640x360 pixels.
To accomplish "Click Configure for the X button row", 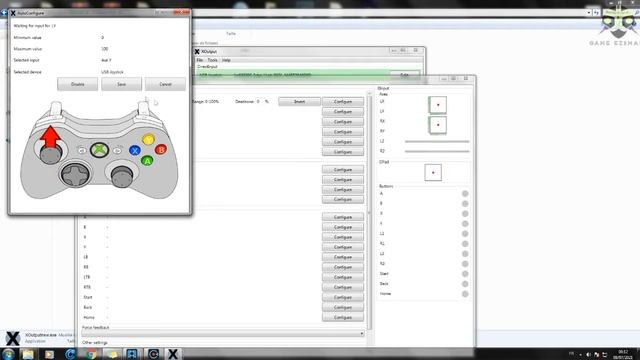I will click(x=343, y=237).
